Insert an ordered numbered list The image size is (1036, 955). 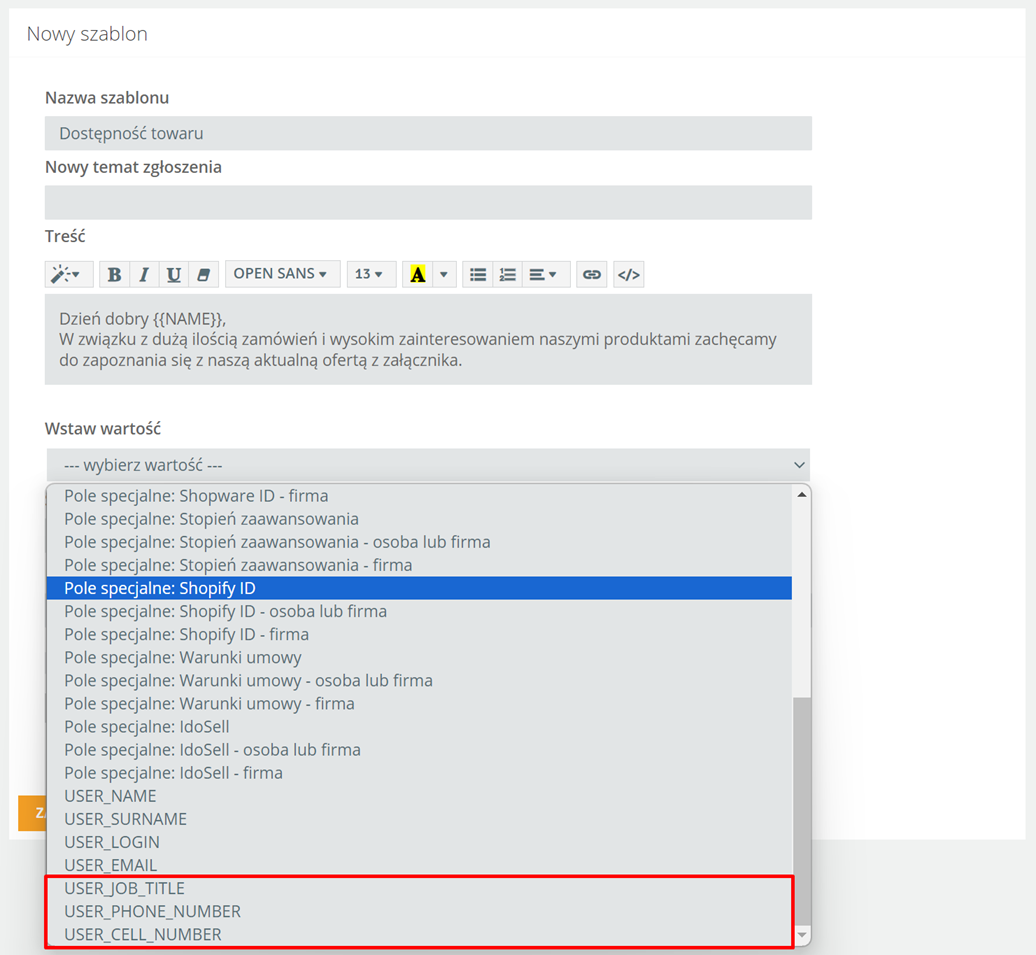[507, 274]
